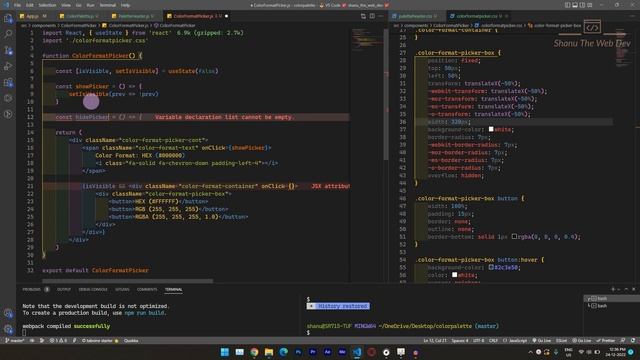Open File Explorer from taskbar
This screenshot has width=640, height=360.
pos(269,352)
